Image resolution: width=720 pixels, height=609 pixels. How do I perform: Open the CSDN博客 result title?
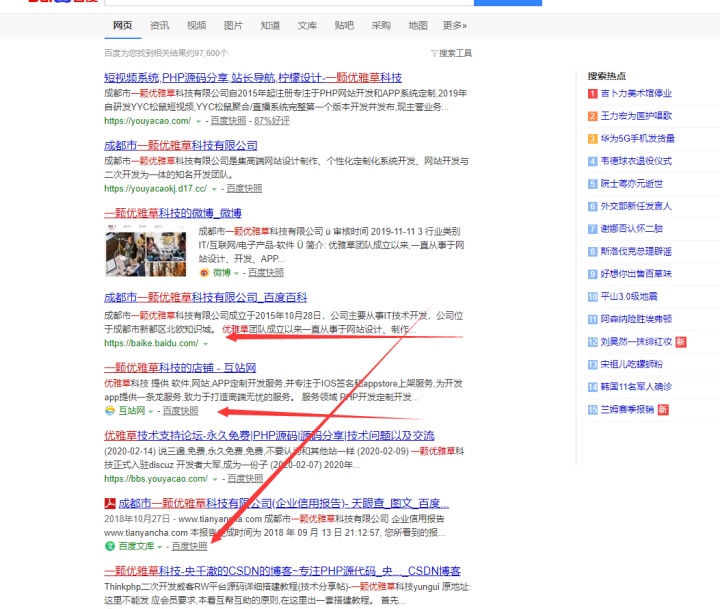pyautogui.click(x=282, y=571)
